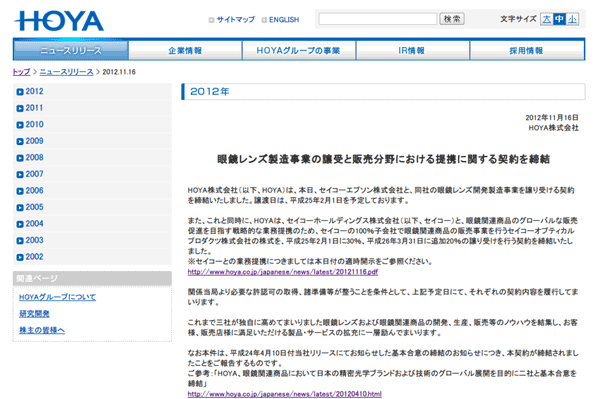Click the 検索 search button
The height and width of the screenshot is (399, 600).
(x=452, y=19)
